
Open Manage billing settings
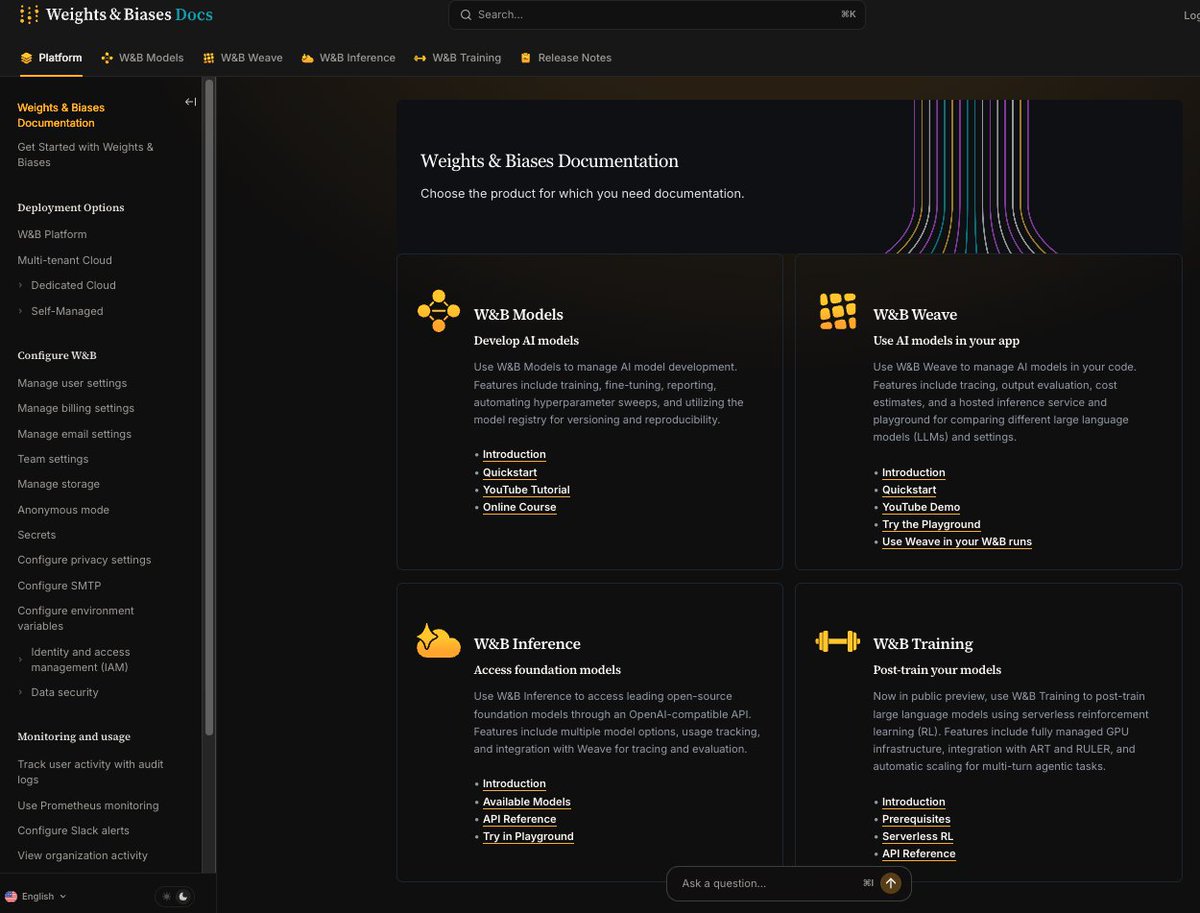(76, 408)
